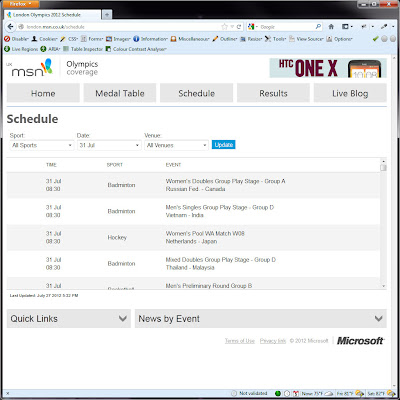Go back with the browser back arrow
The height and width of the screenshot is (400, 400).
point(10,27)
